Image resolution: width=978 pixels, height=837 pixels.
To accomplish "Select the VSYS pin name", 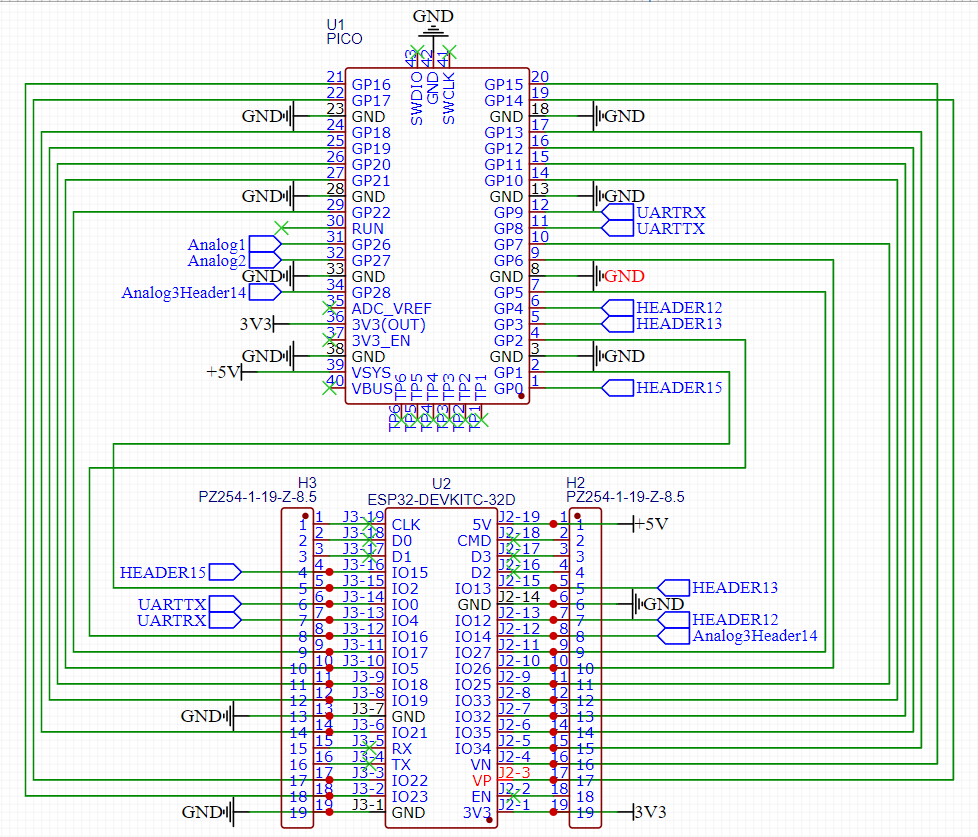I will [371, 373].
